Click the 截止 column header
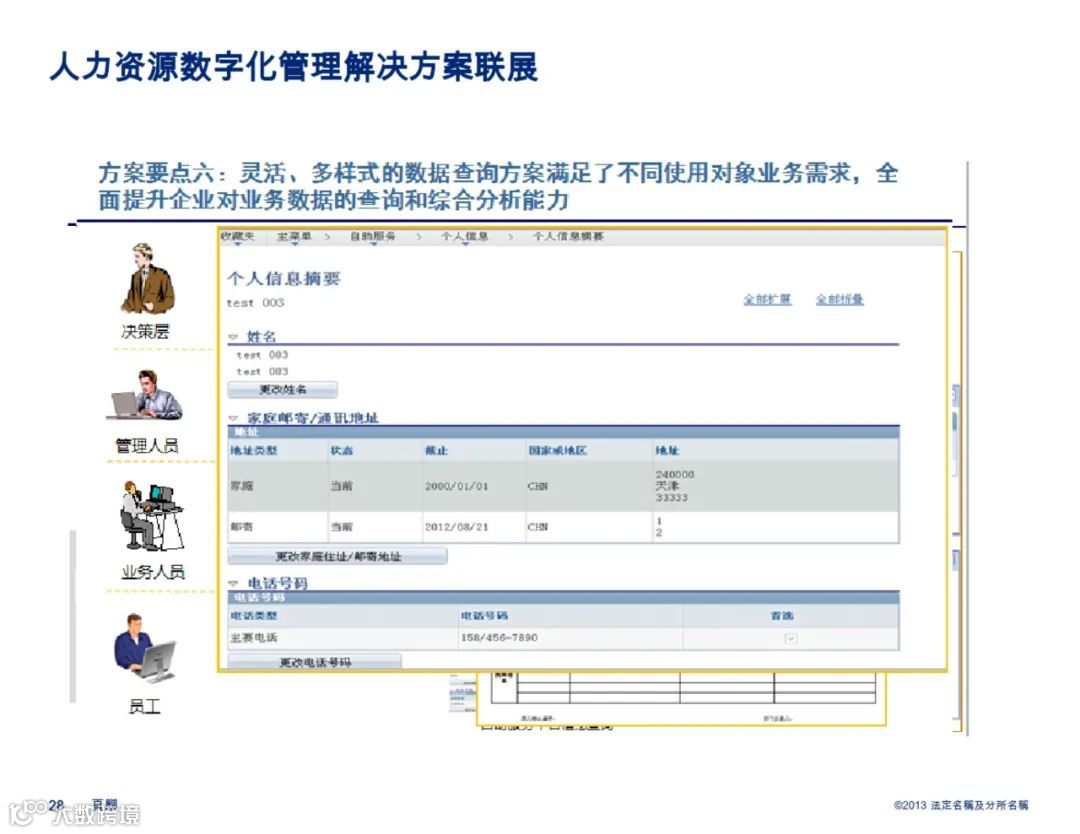 [x=436, y=450]
